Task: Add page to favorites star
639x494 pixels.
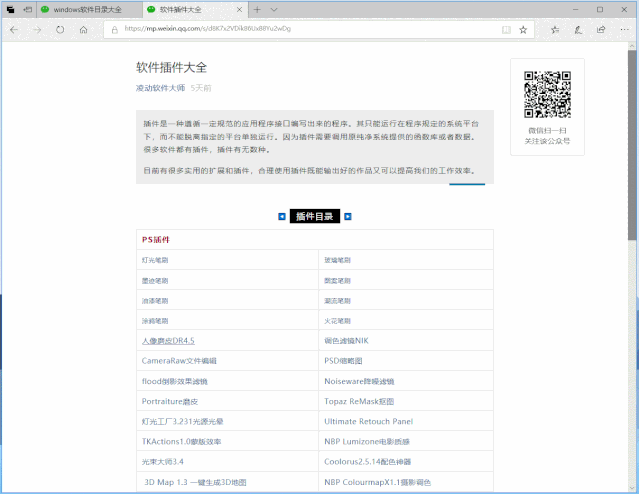Action: (523, 30)
